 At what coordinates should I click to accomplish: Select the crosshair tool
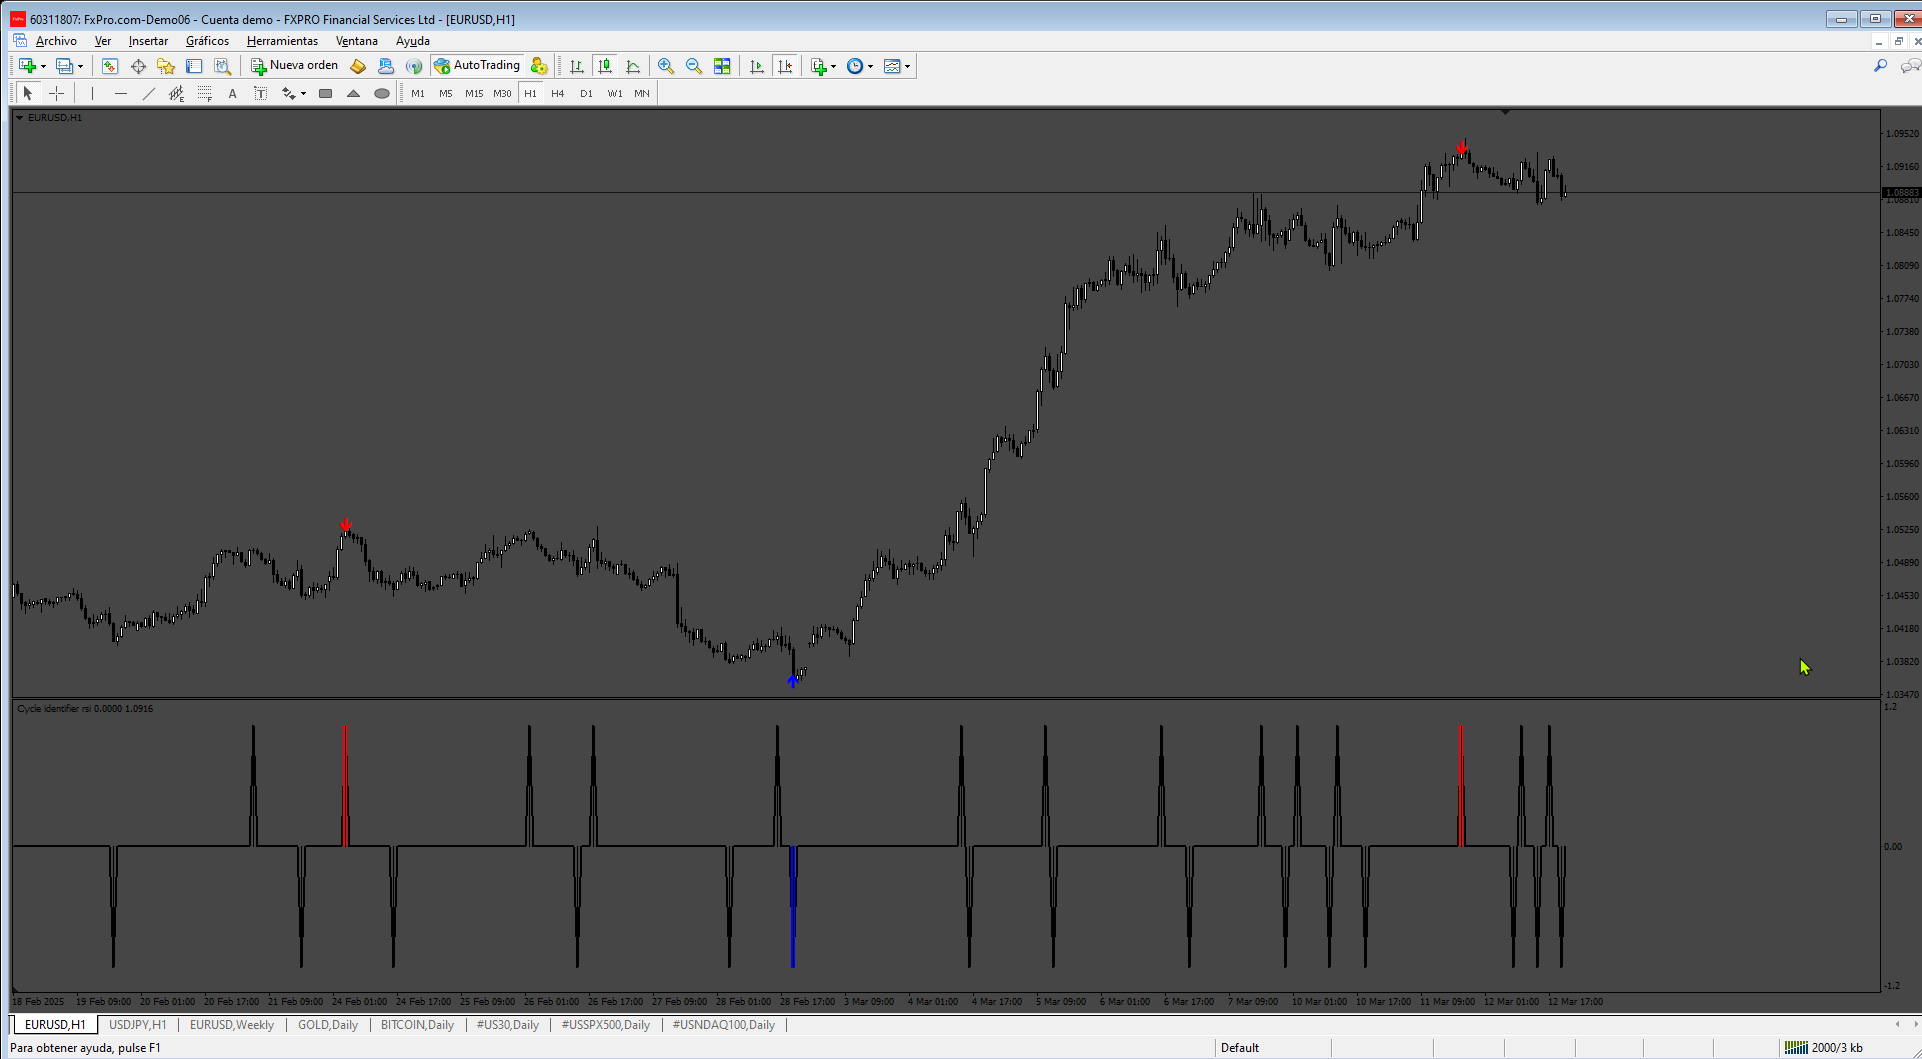[x=57, y=93]
